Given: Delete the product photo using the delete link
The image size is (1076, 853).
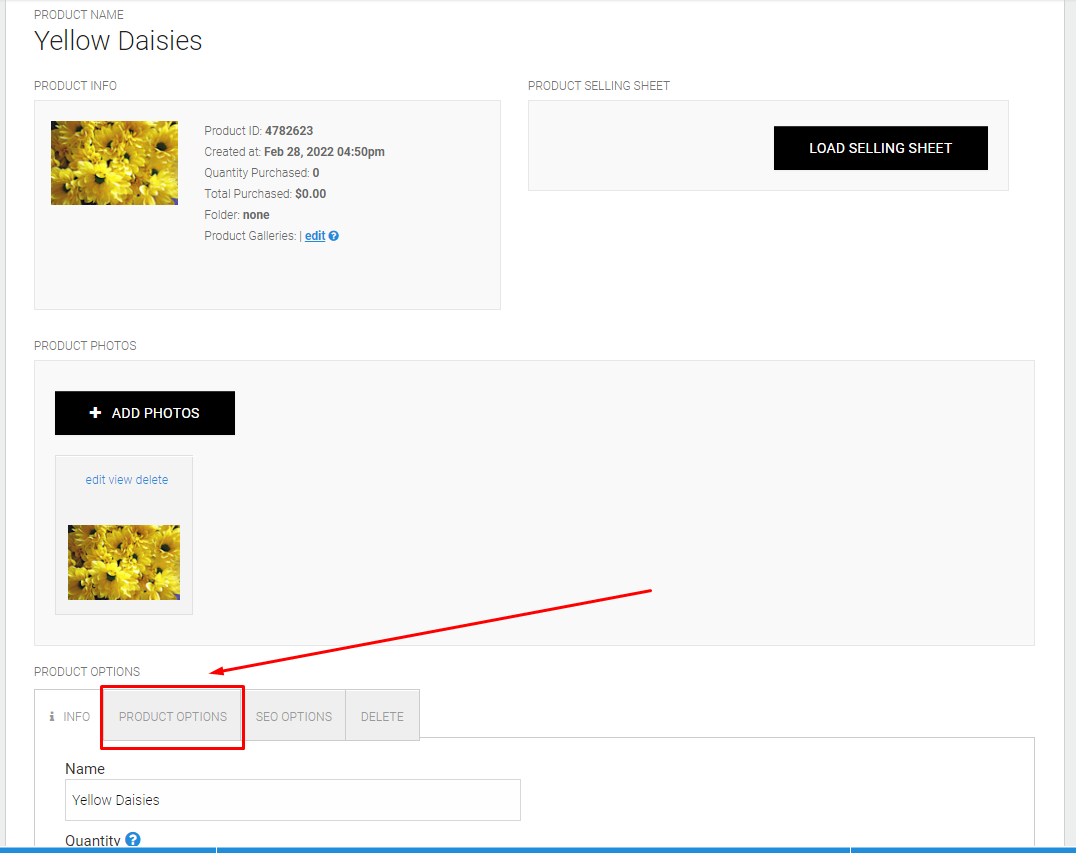Looking at the screenshot, I should point(150,480).
